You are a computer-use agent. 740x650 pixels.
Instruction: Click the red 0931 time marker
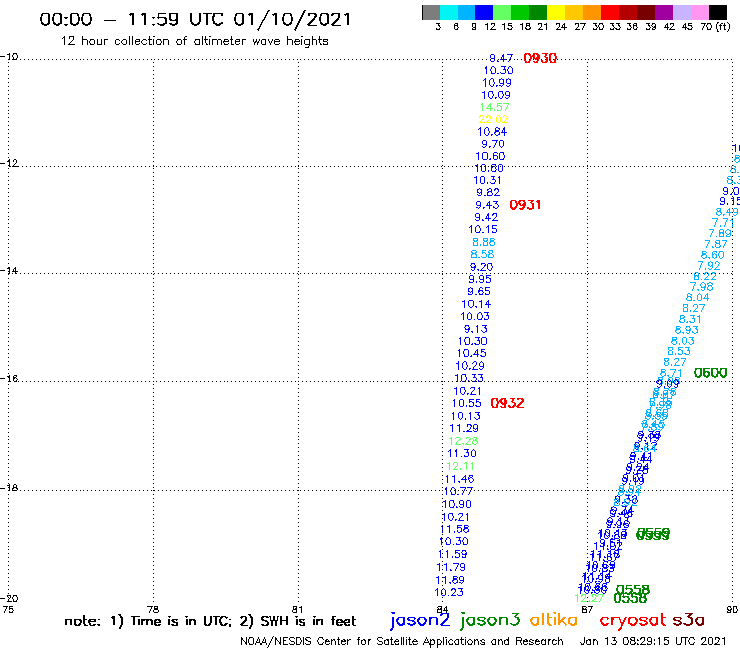[525, 205]
